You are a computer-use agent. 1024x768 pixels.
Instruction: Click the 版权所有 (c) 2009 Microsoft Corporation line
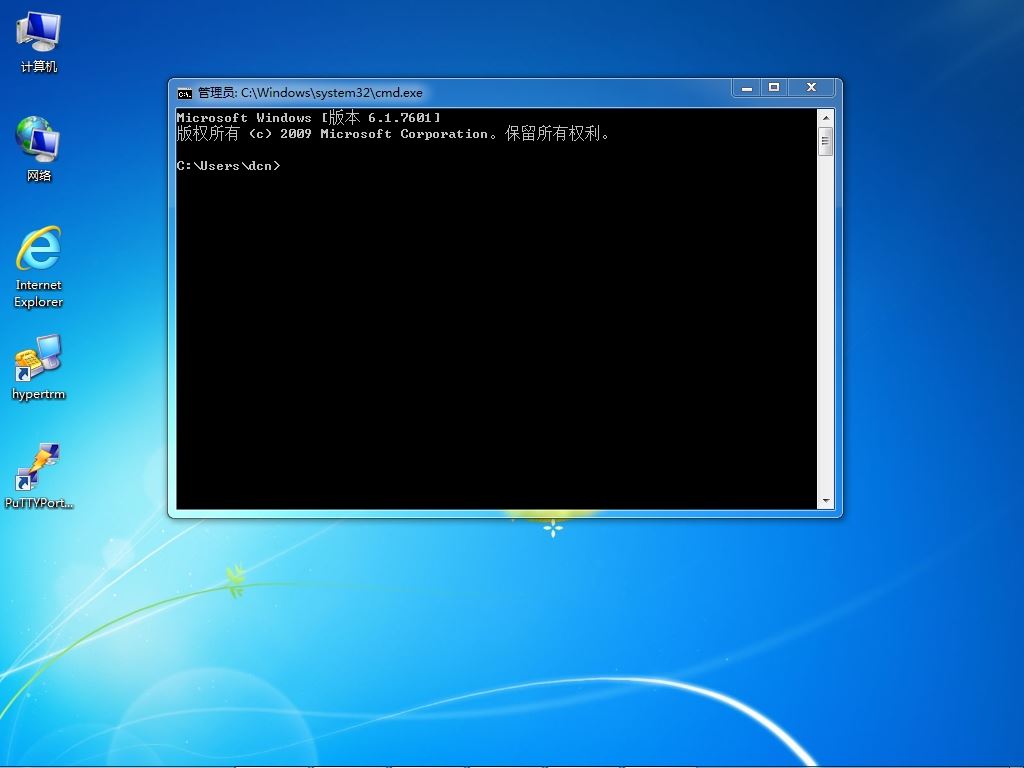click(393, 134)
